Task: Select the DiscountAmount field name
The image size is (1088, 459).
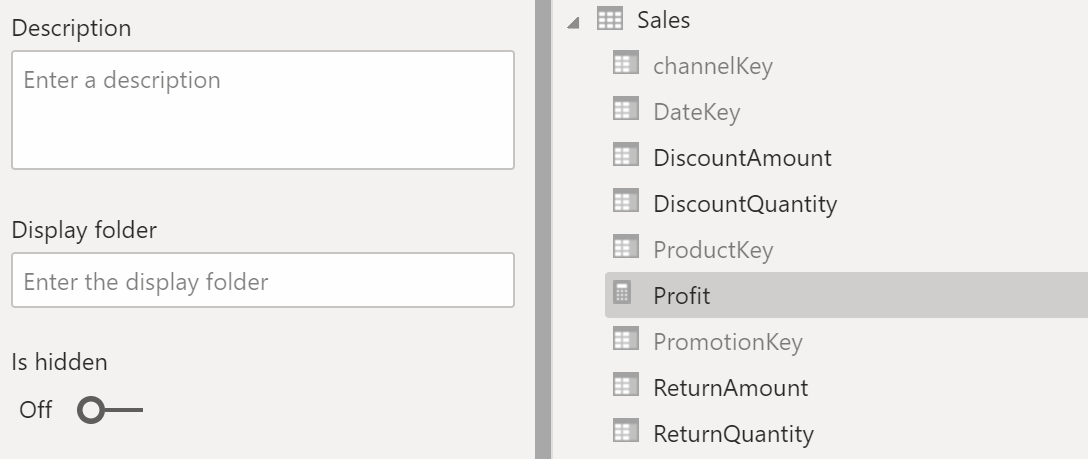Action: click(x=742, y=157)
